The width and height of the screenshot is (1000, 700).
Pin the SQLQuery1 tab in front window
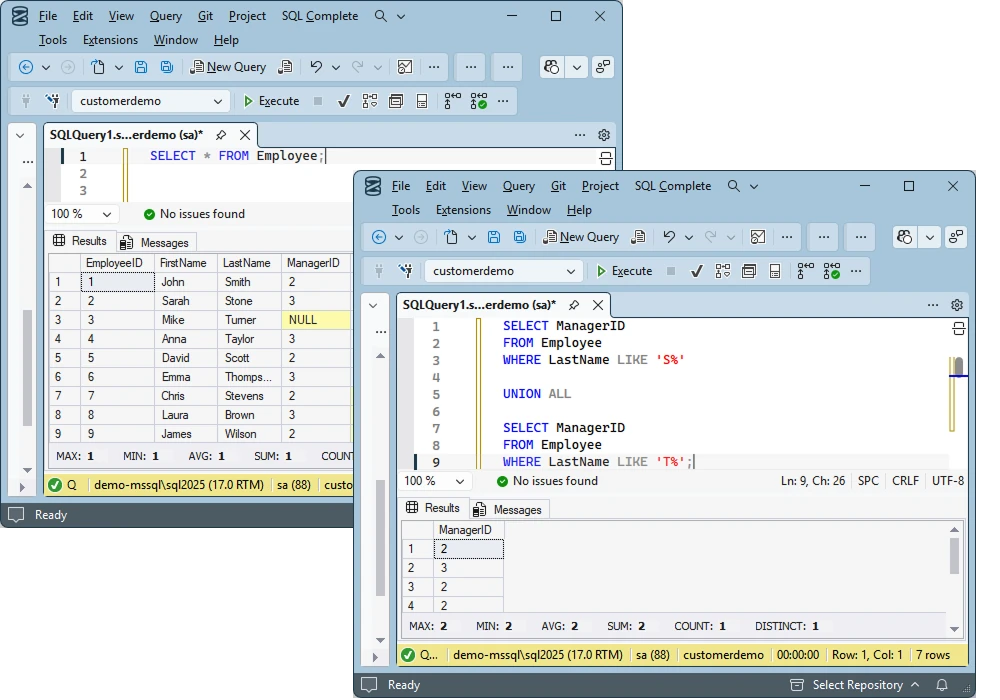574,305
